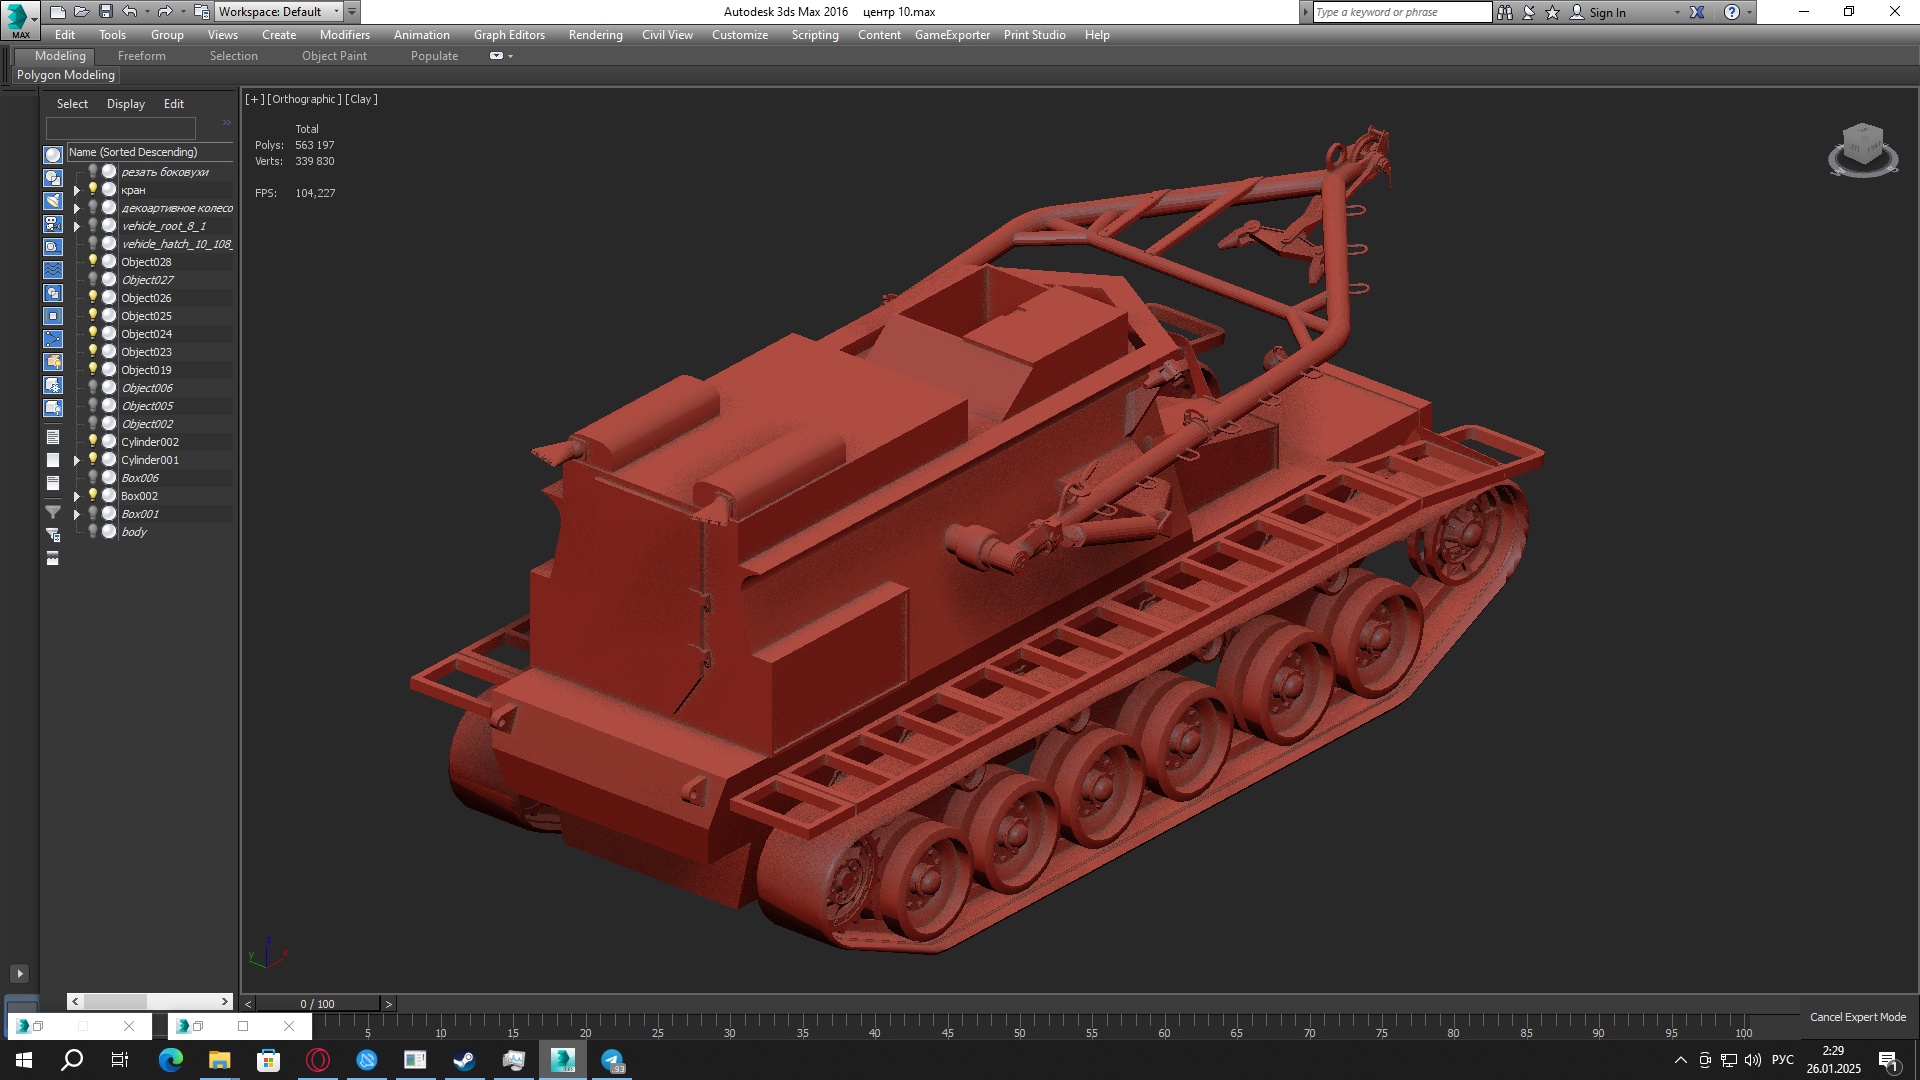Click the Project Folder icon
The width and height of the screenshot is (1920, 1080).
(x=201, y=12)
